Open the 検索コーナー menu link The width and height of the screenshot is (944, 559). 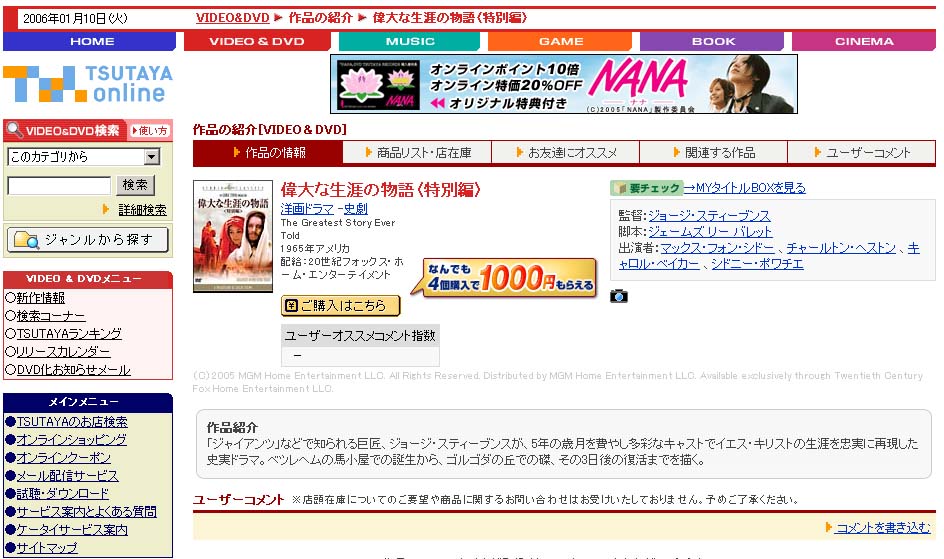[x=51, y=316]
